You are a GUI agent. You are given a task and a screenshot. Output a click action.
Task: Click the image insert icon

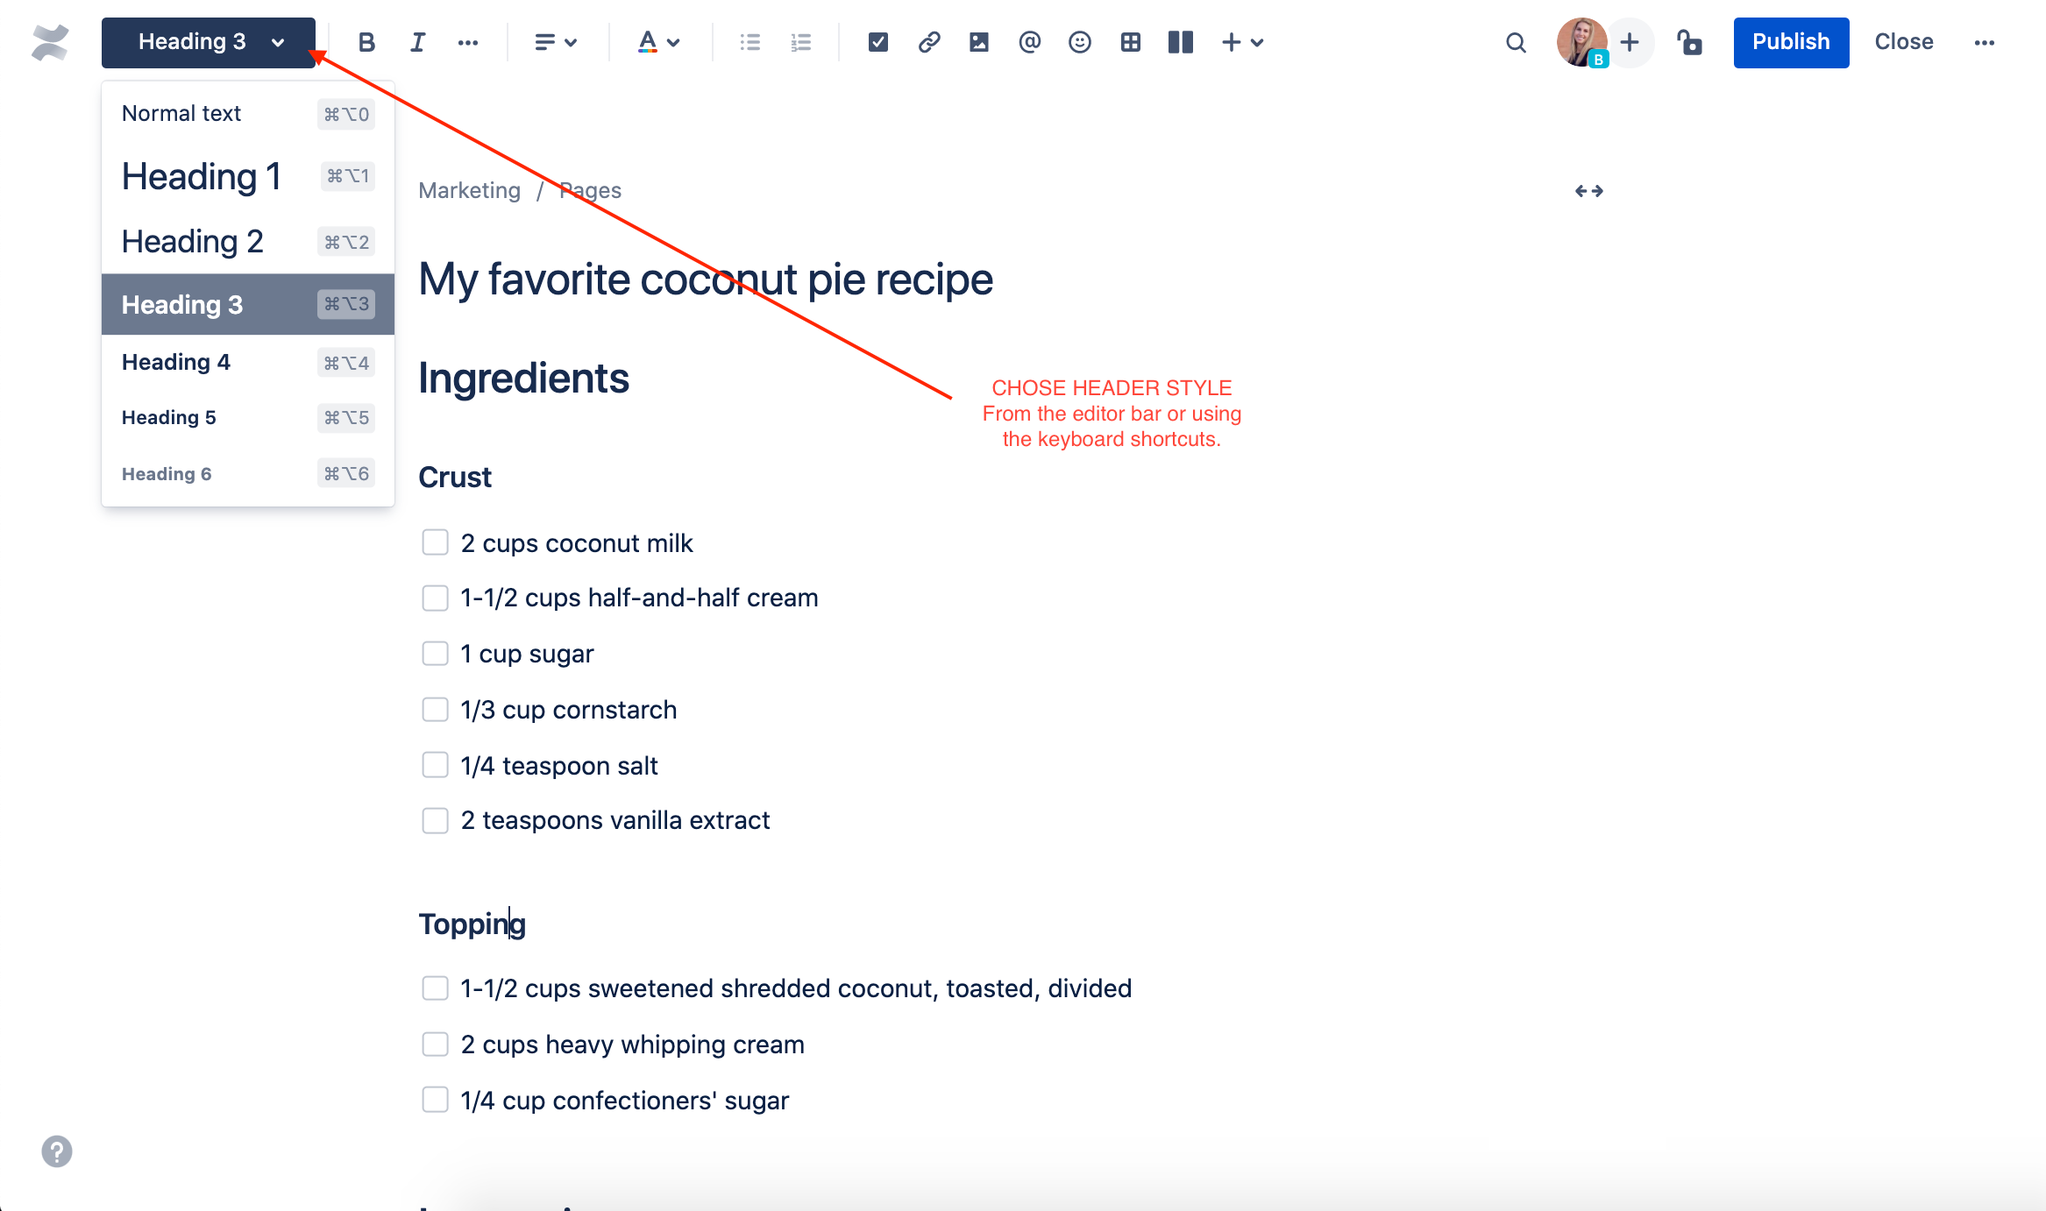977,40
